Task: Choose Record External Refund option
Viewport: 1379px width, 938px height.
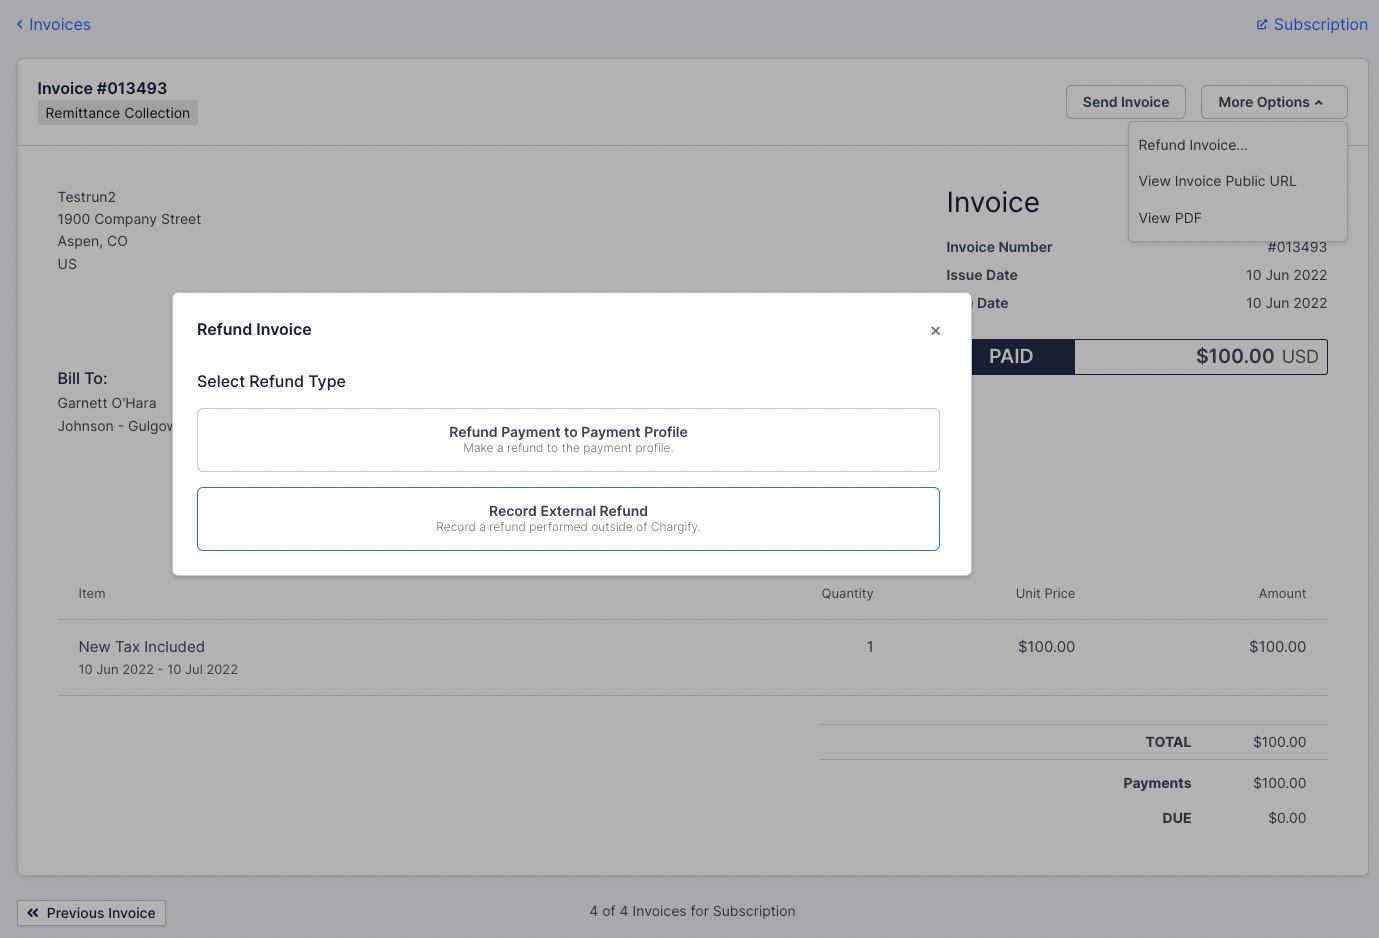Action: pyautogui.click(x=568, y=518)
